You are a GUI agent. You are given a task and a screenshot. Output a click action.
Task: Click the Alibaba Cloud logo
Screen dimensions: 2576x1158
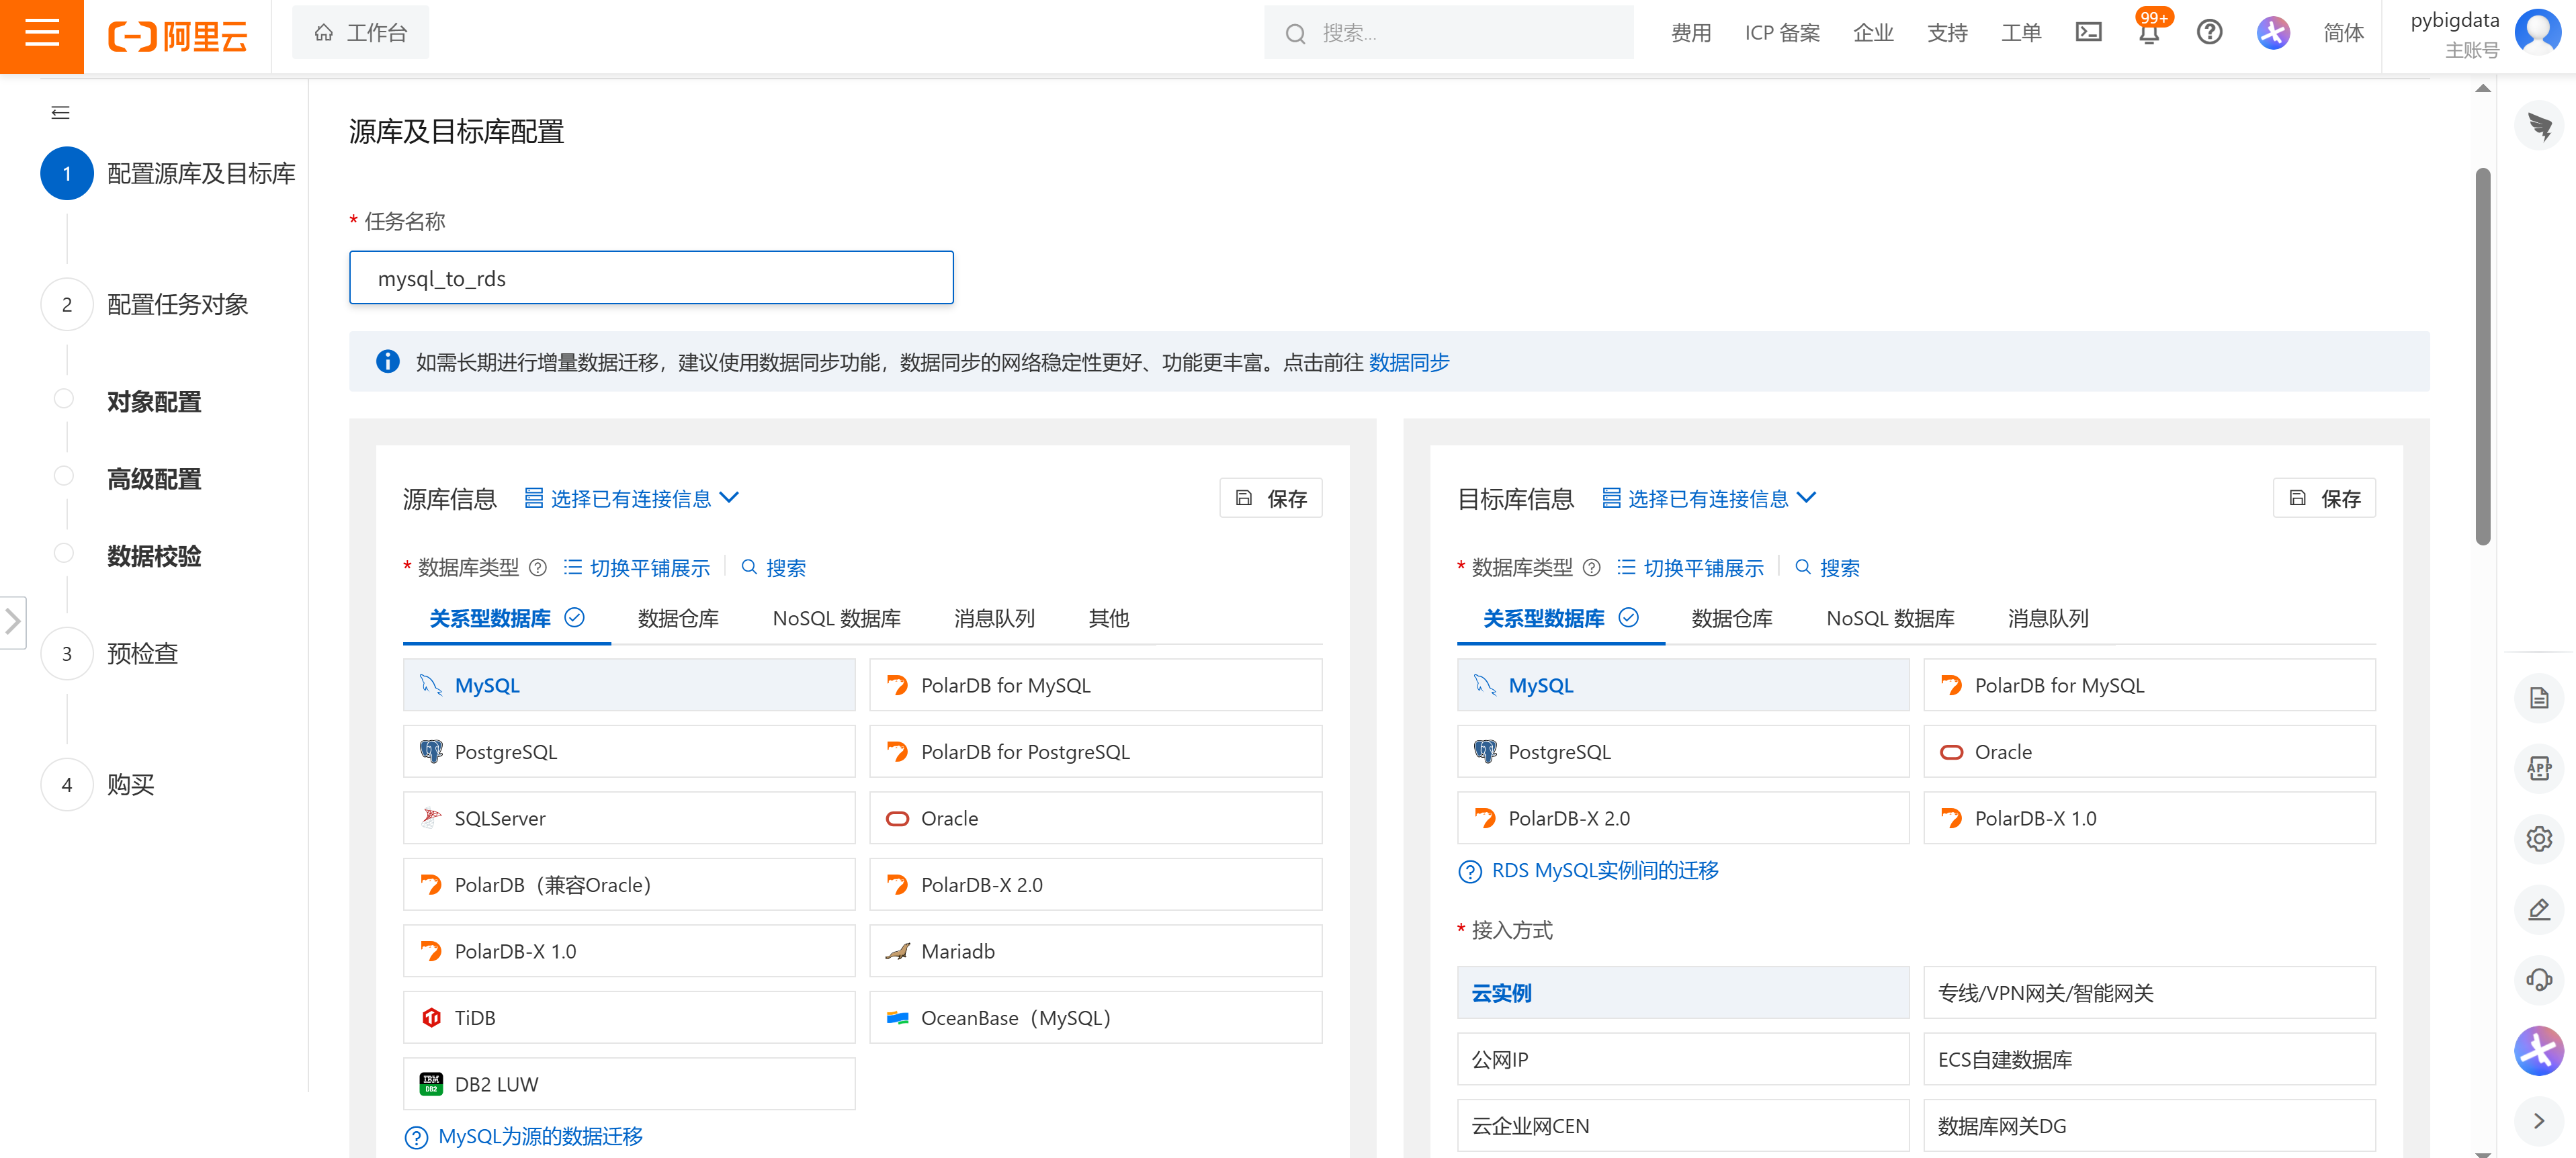click(178, 36)
